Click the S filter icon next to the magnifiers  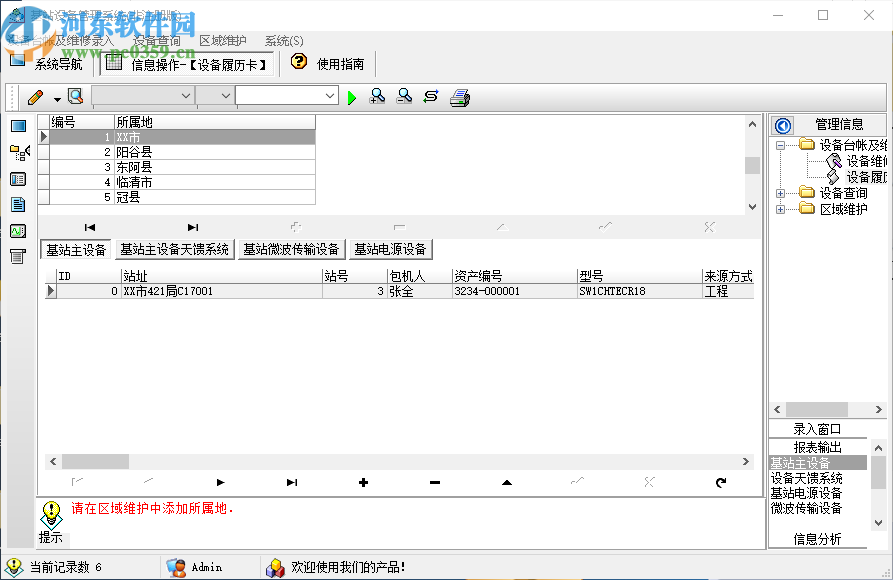(431, 97)
